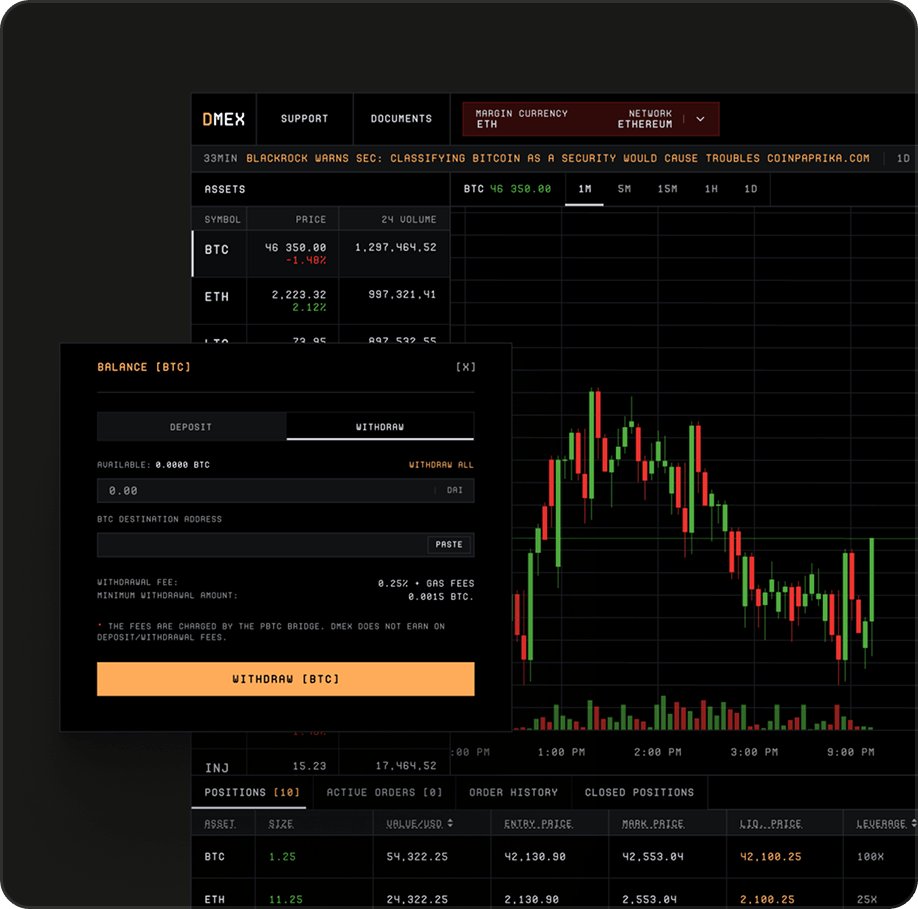
Task: Click BTC liquidation price 42,100.25
Action: click(x=770, y=857)
